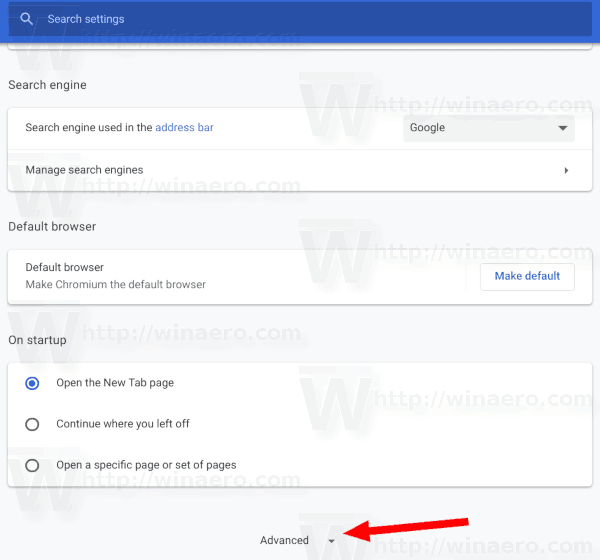The image size is (600, 560).
Task: Click the right arrow on Manage search engines
Action: pyautogui.click(x=566, y=170)
